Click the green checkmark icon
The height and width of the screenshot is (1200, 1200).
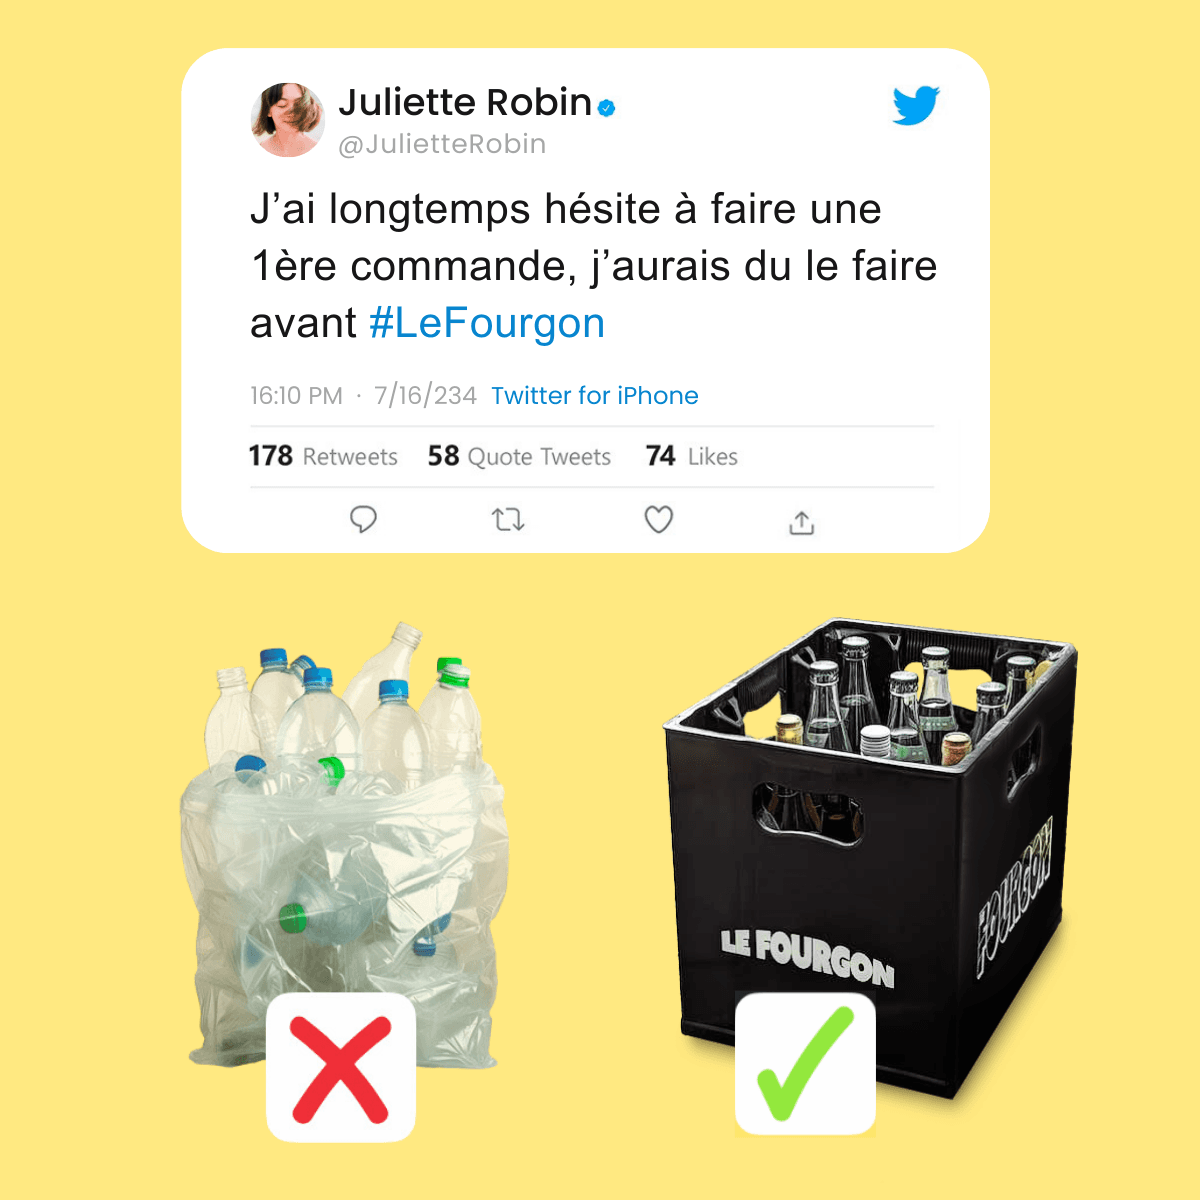[x=805, y=1064]
